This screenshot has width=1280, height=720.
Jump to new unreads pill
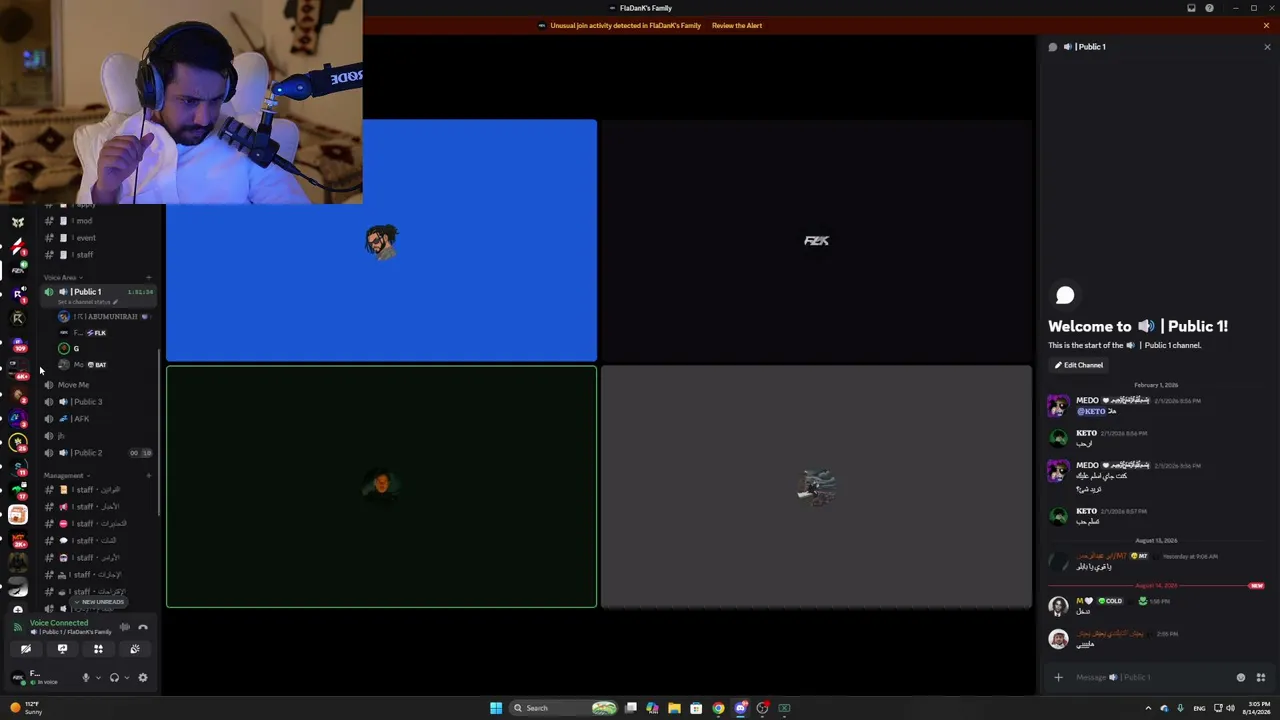pos(99,602)
